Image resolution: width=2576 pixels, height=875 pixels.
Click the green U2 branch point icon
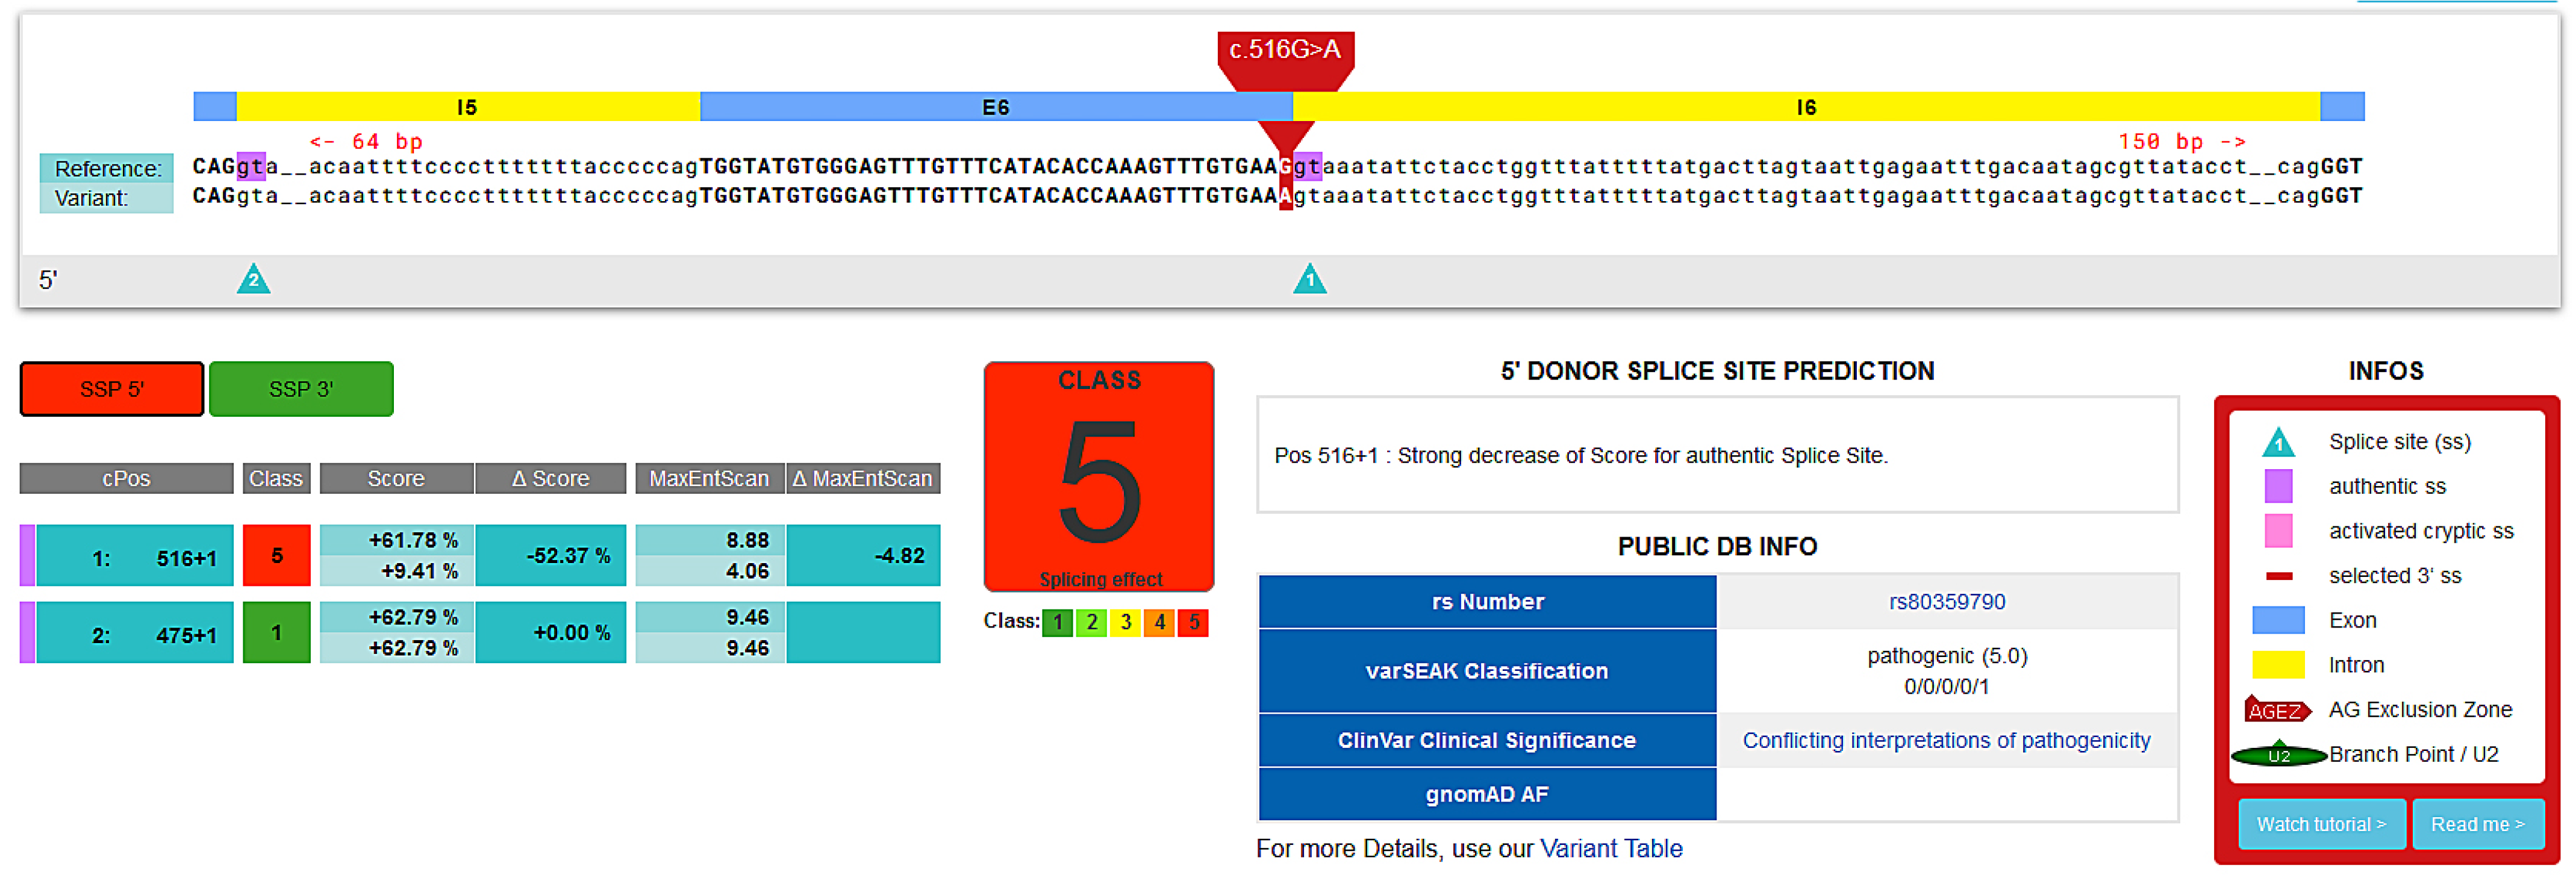2278,755
